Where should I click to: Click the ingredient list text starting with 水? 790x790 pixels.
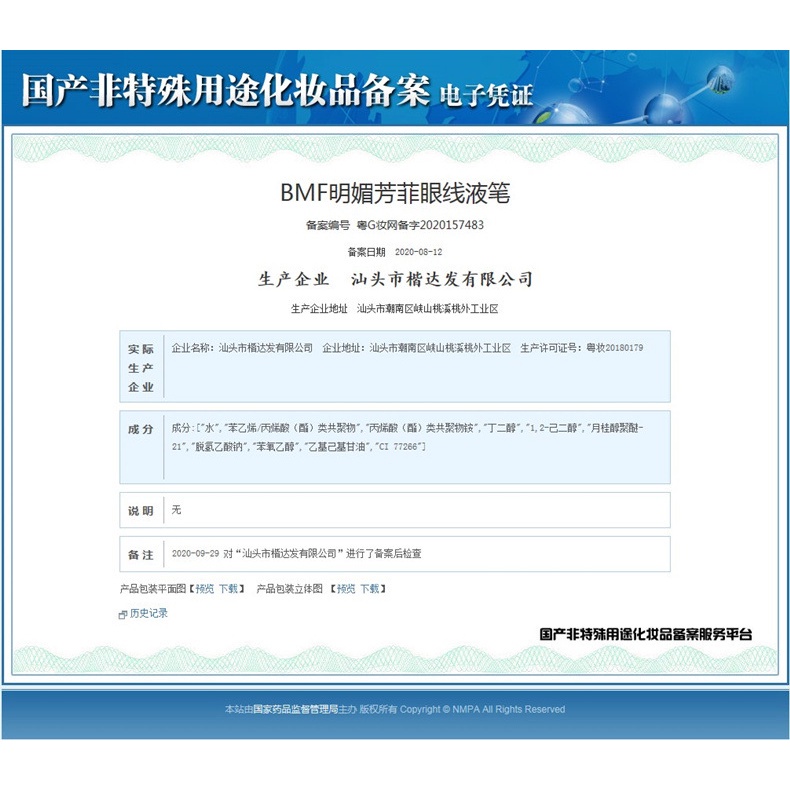click(x=407, y=437)
